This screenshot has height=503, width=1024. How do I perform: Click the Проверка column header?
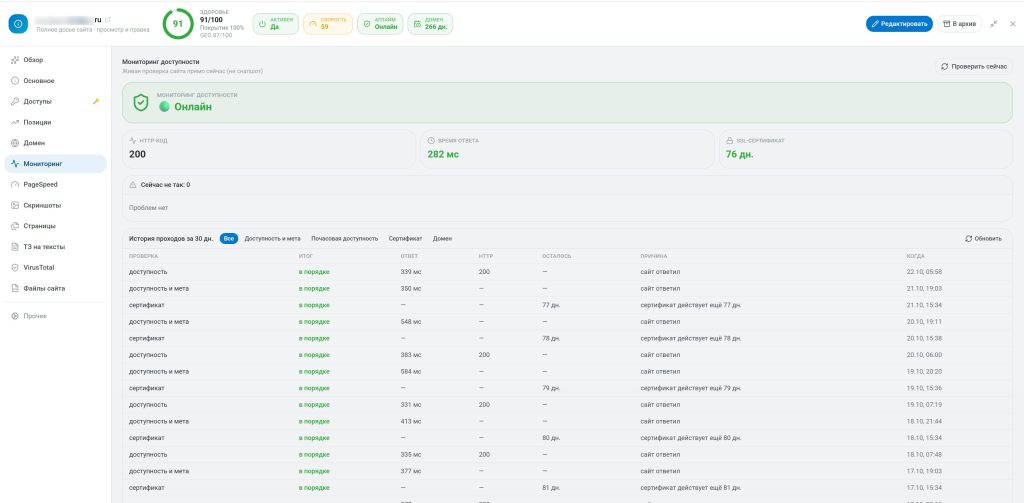click(144, 256)
